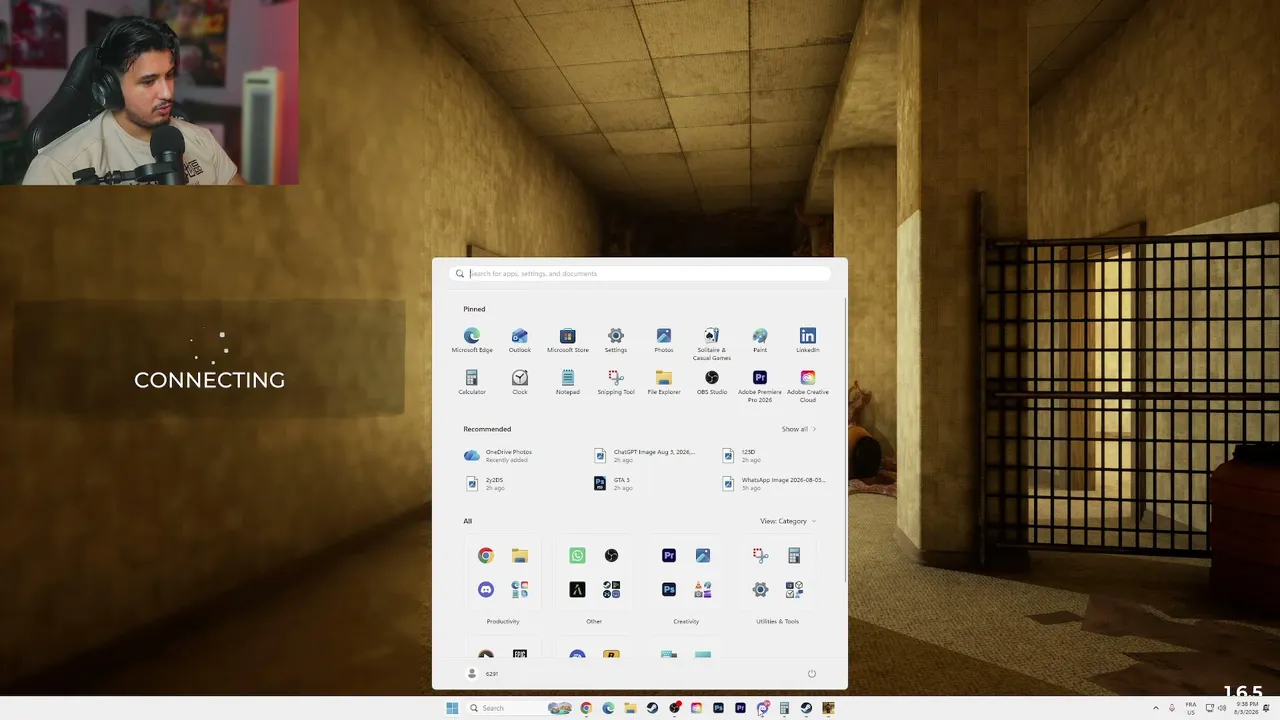Click Show all recommended items
This screenshot has width=1280, height=720.
point(799,429)
